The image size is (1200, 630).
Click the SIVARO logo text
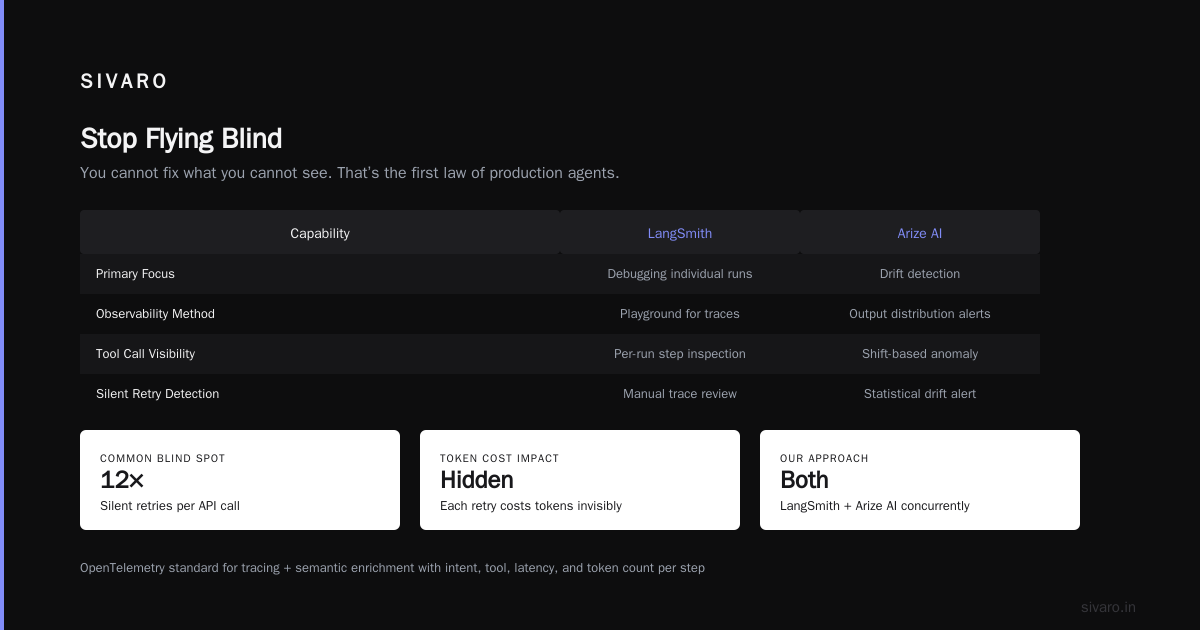point(124,82)
